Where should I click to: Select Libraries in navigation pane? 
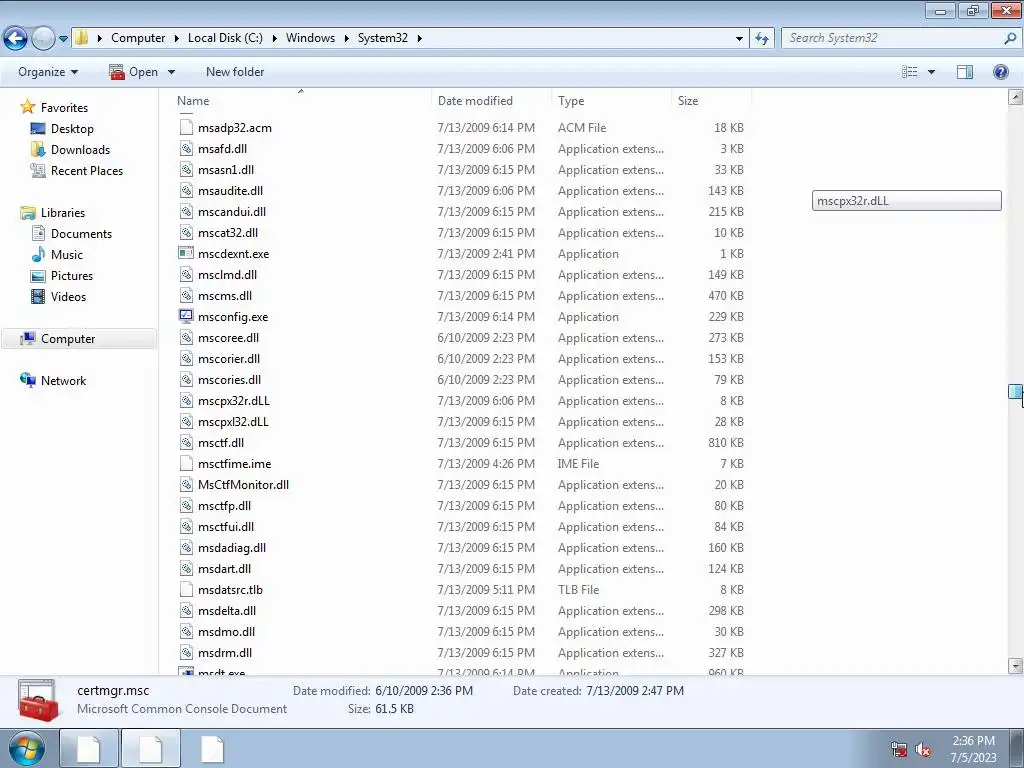pyautogui.click(x=63, y=213)
